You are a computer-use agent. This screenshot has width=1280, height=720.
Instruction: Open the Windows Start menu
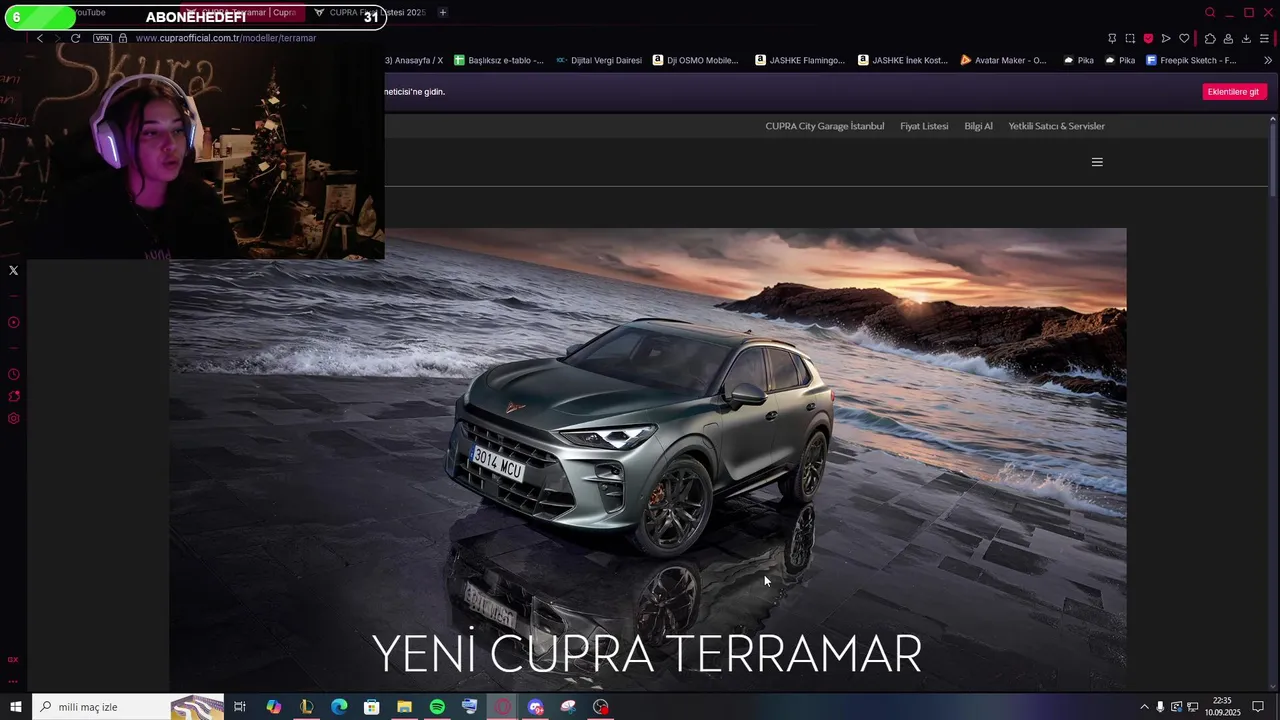tap(15, 707)
